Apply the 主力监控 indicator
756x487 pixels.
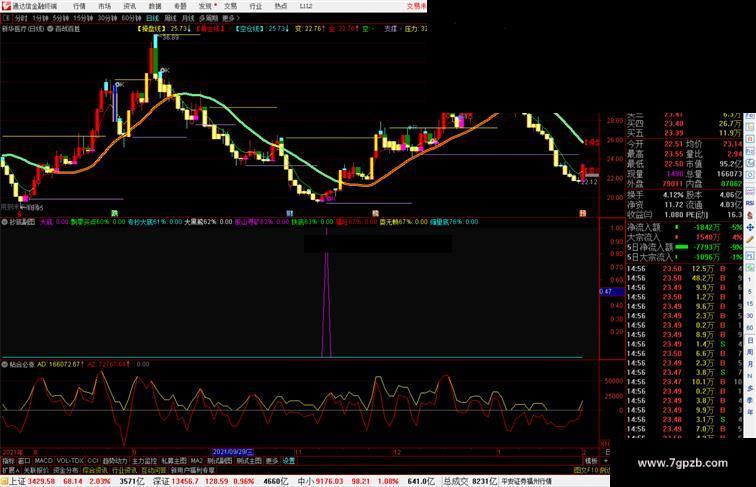[x=145, y=461]
